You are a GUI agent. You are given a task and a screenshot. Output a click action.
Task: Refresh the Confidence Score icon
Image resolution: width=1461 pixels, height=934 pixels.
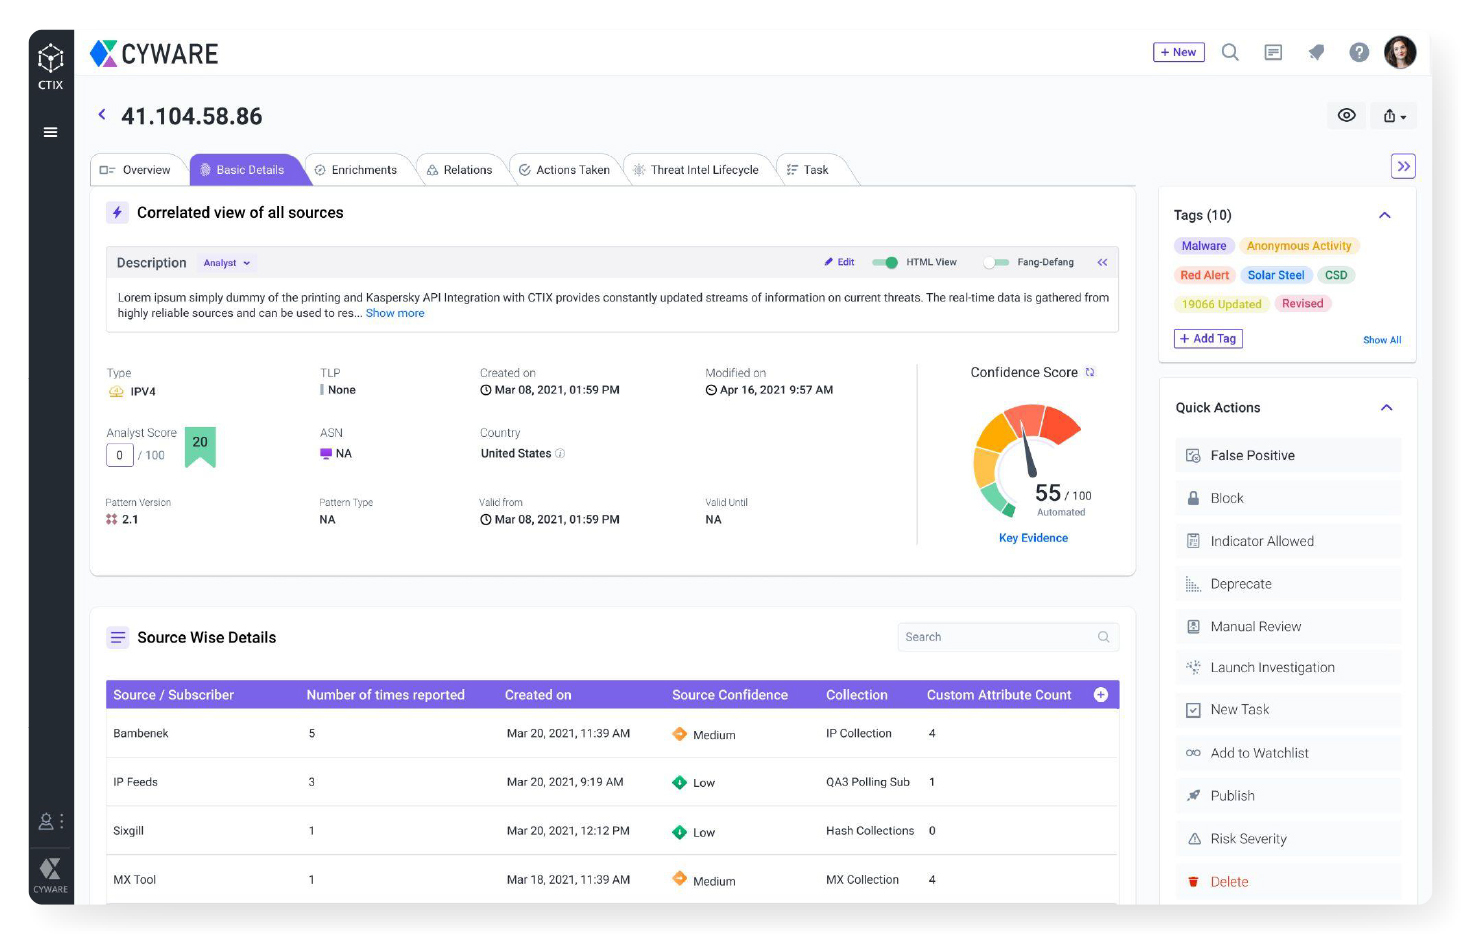1090,372
